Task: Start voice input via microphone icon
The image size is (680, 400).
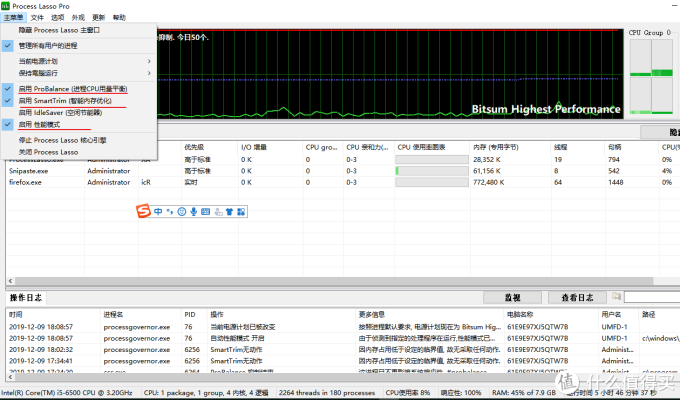Action: (193, 211)
